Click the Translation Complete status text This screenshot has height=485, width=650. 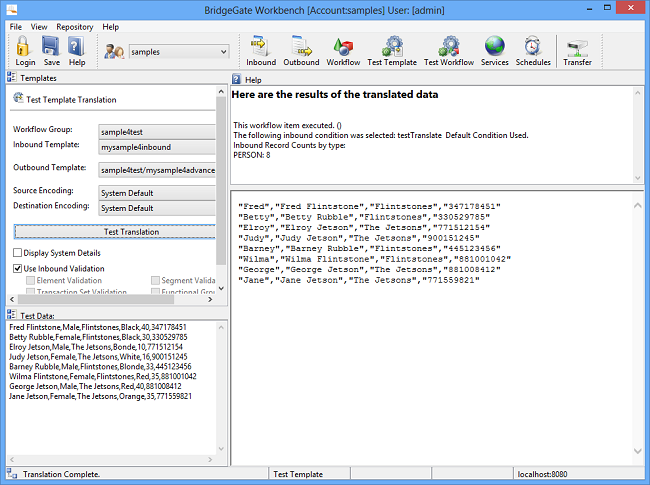61,474
